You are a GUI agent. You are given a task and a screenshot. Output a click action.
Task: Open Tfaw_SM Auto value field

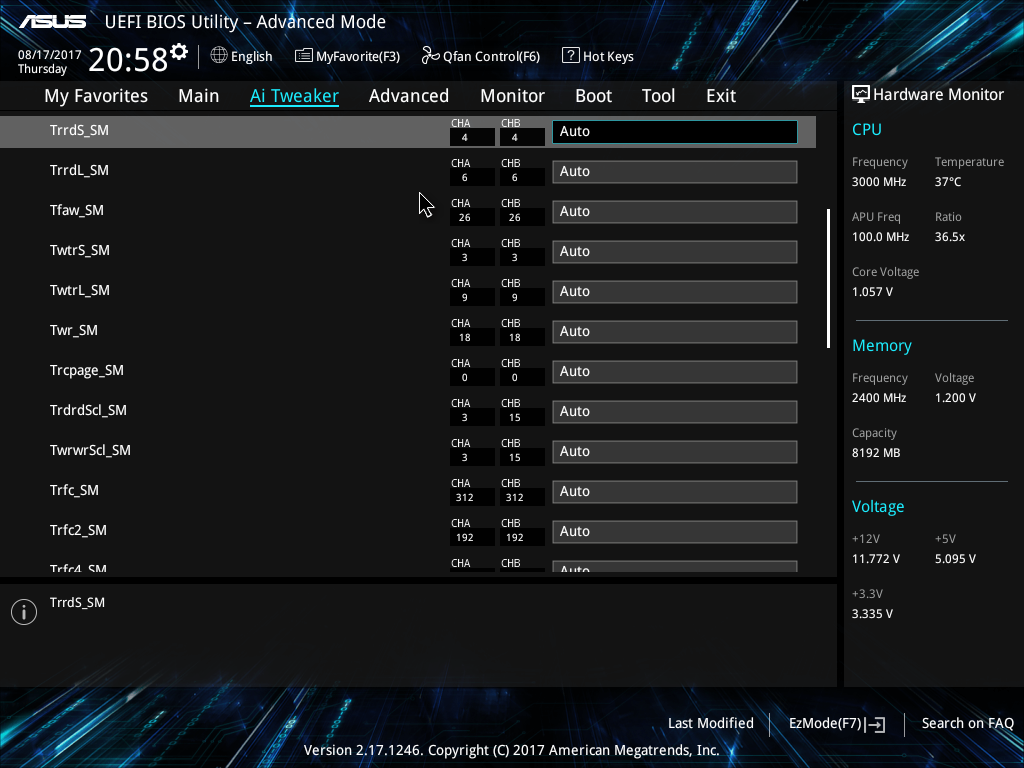[675, 212]
